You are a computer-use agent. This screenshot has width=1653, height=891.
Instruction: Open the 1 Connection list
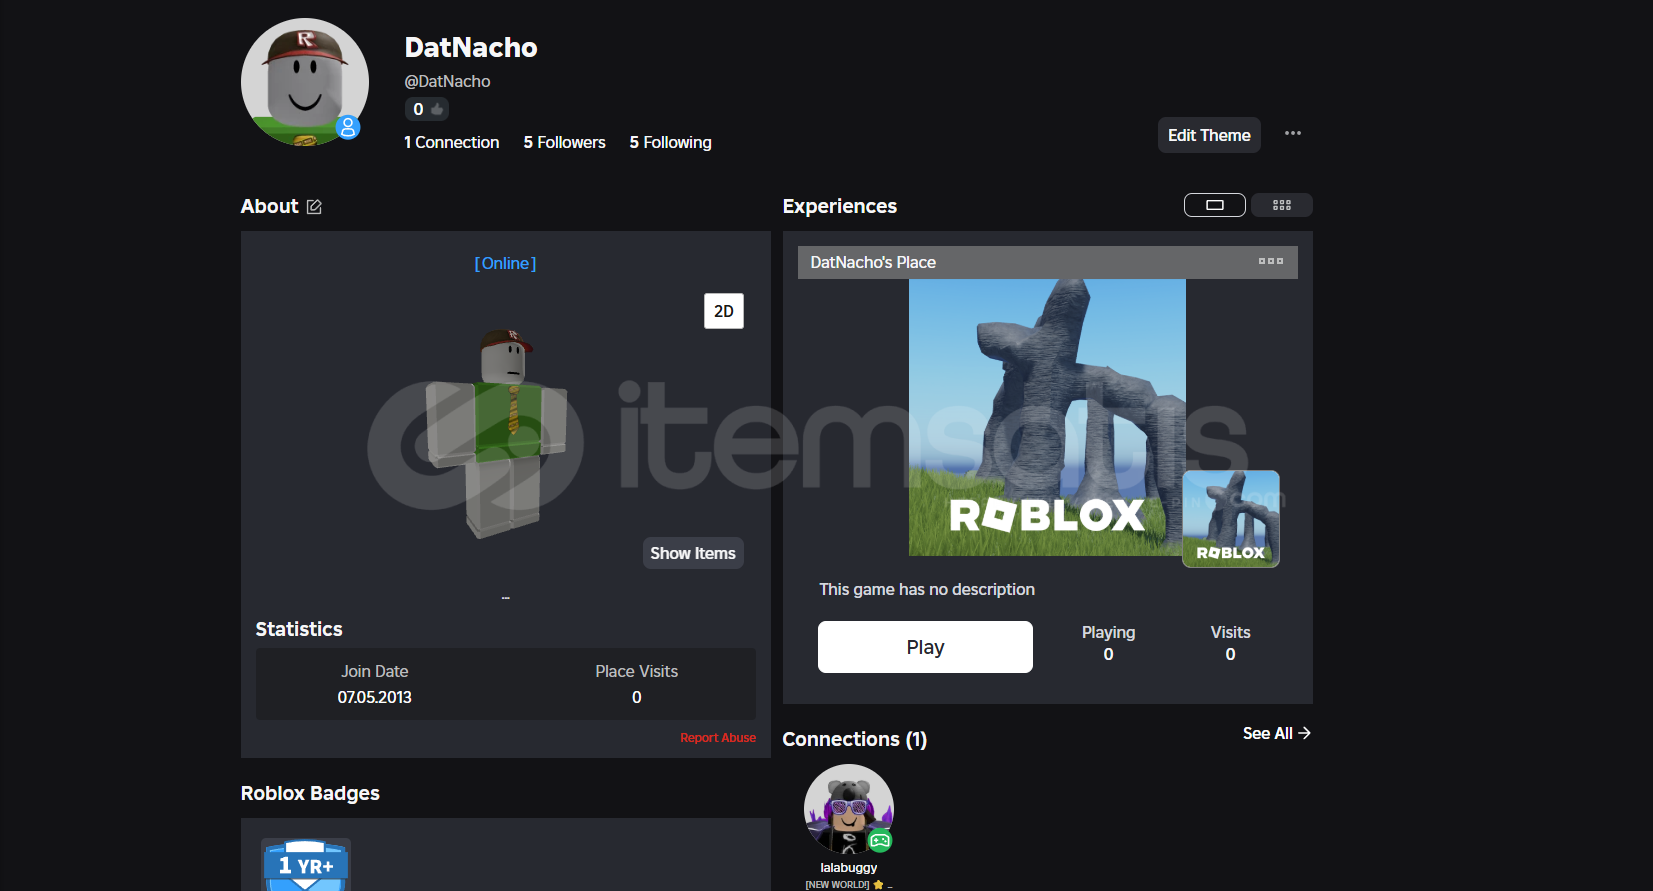click(451, 142)
